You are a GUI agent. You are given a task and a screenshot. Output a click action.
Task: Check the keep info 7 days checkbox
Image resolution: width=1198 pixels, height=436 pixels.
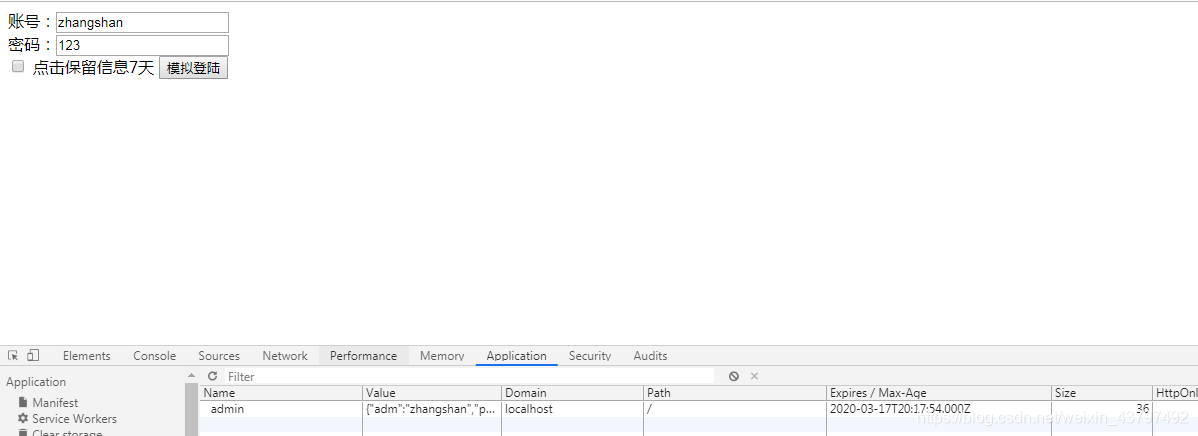(18, 66)
